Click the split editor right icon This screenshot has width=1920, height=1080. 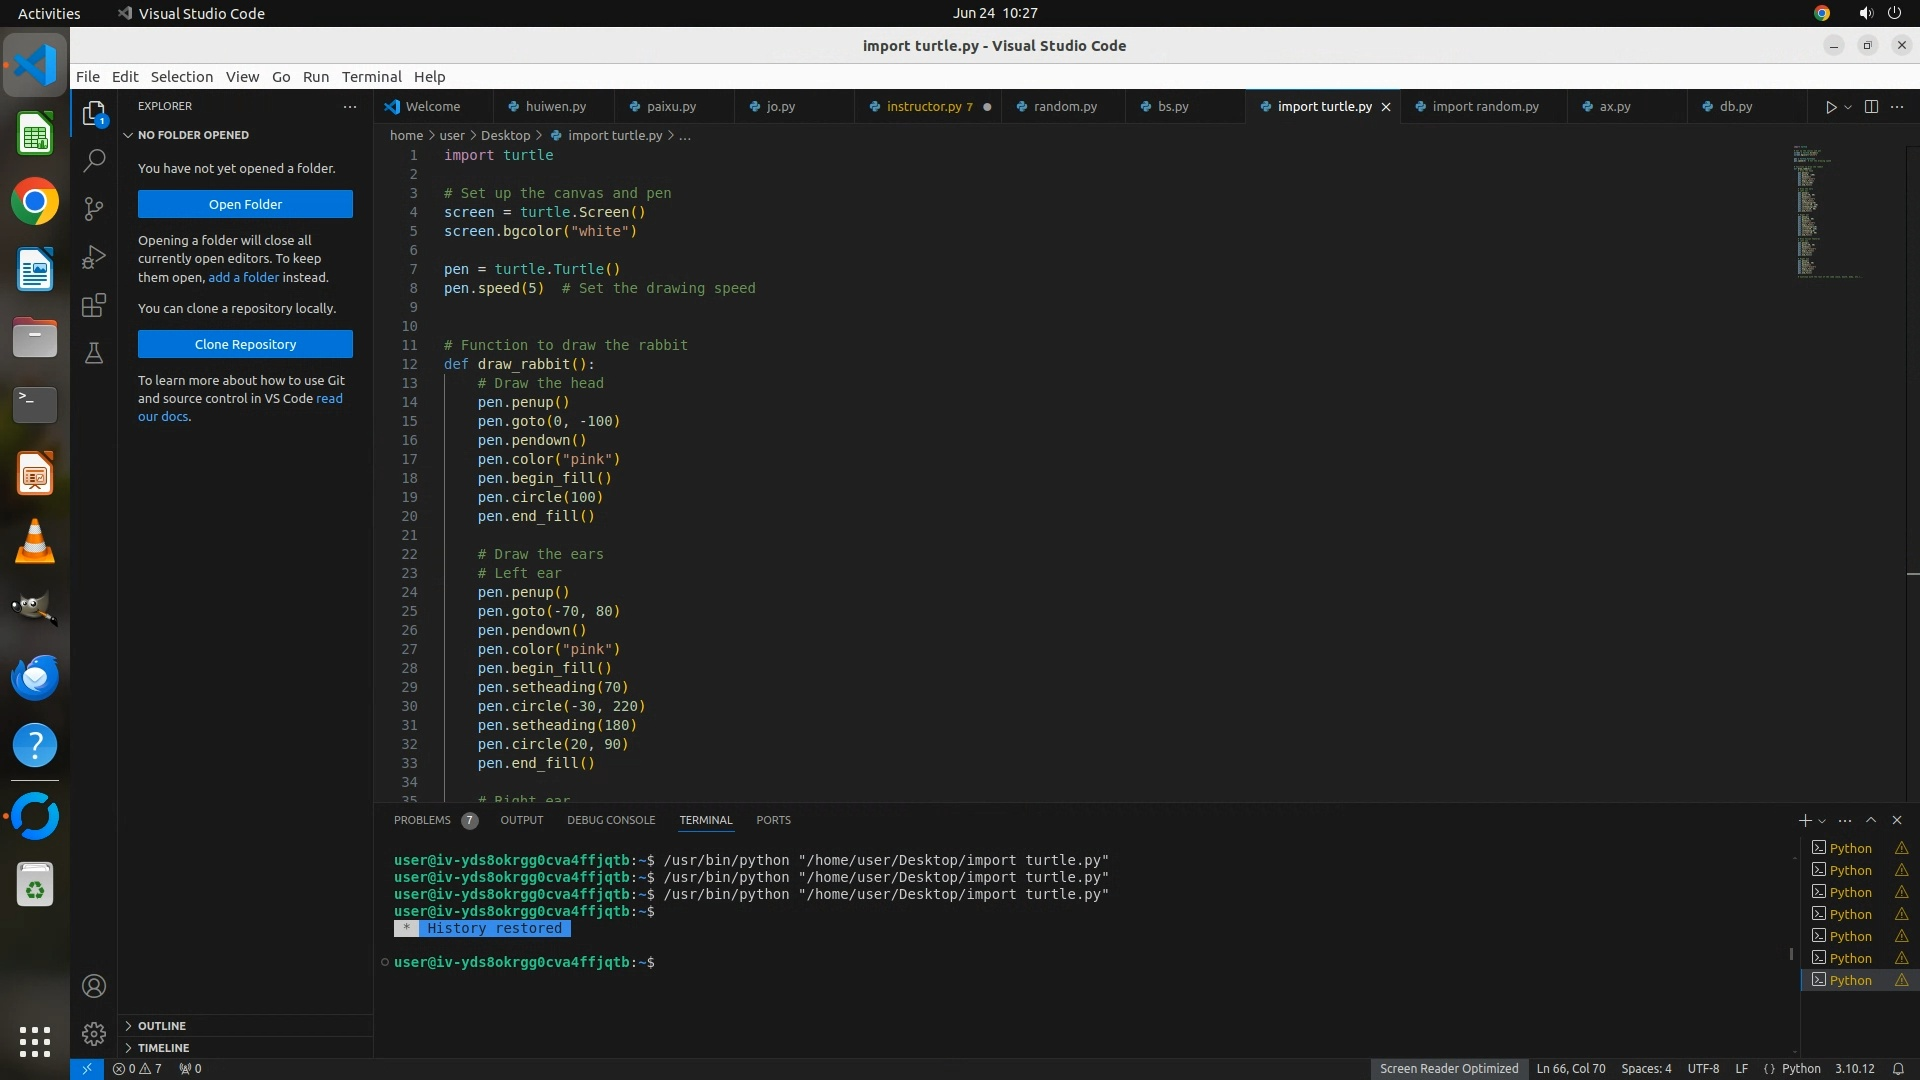[1871, 107]
